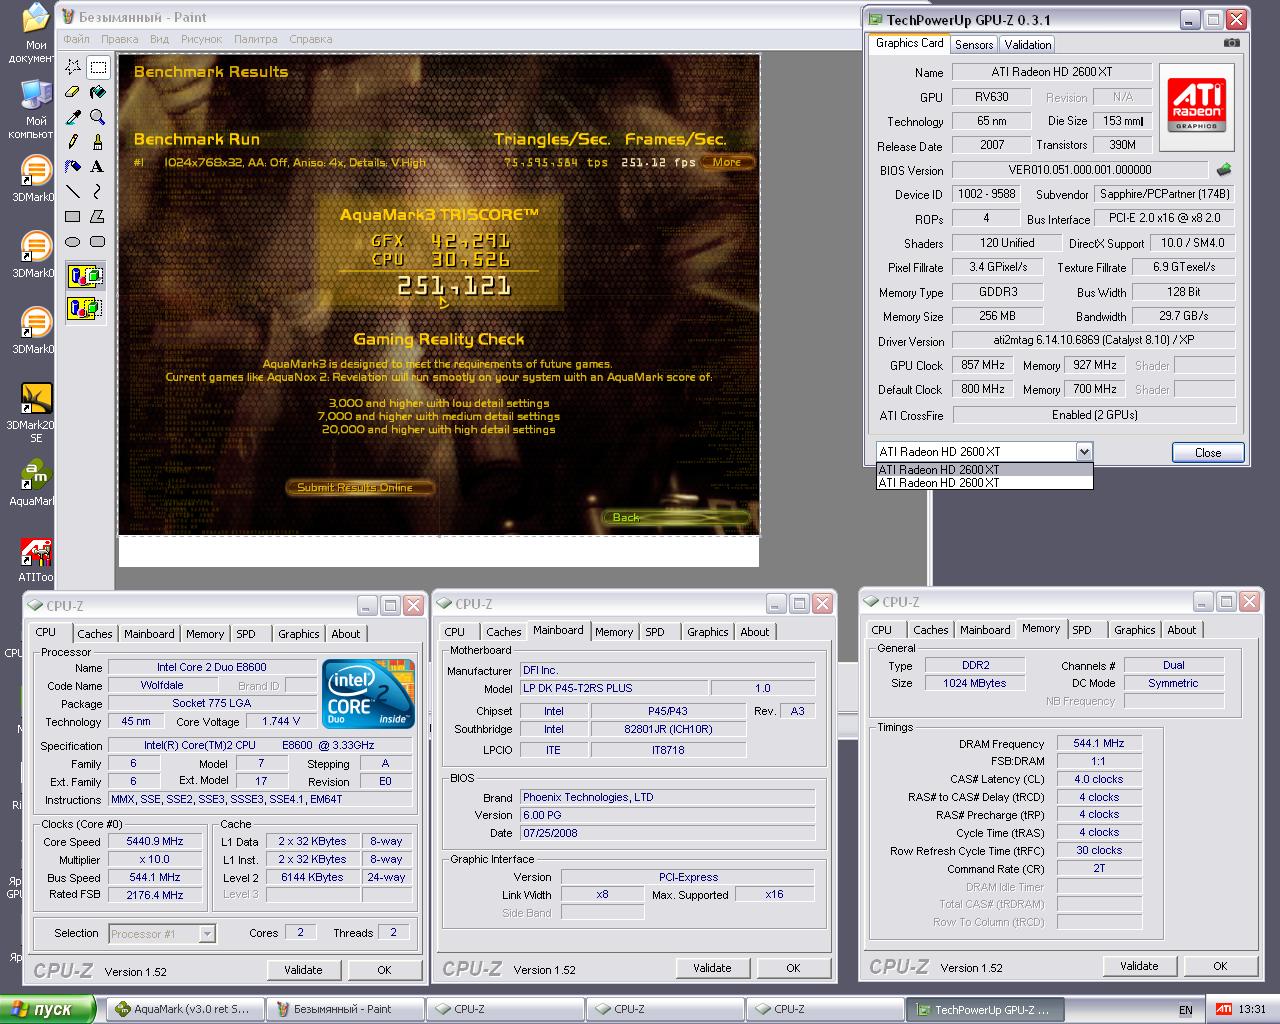This screenshot has width=1280, height=1024.
Task: Click the 13:31 clock in the taskbar
Action: 1252,1010
